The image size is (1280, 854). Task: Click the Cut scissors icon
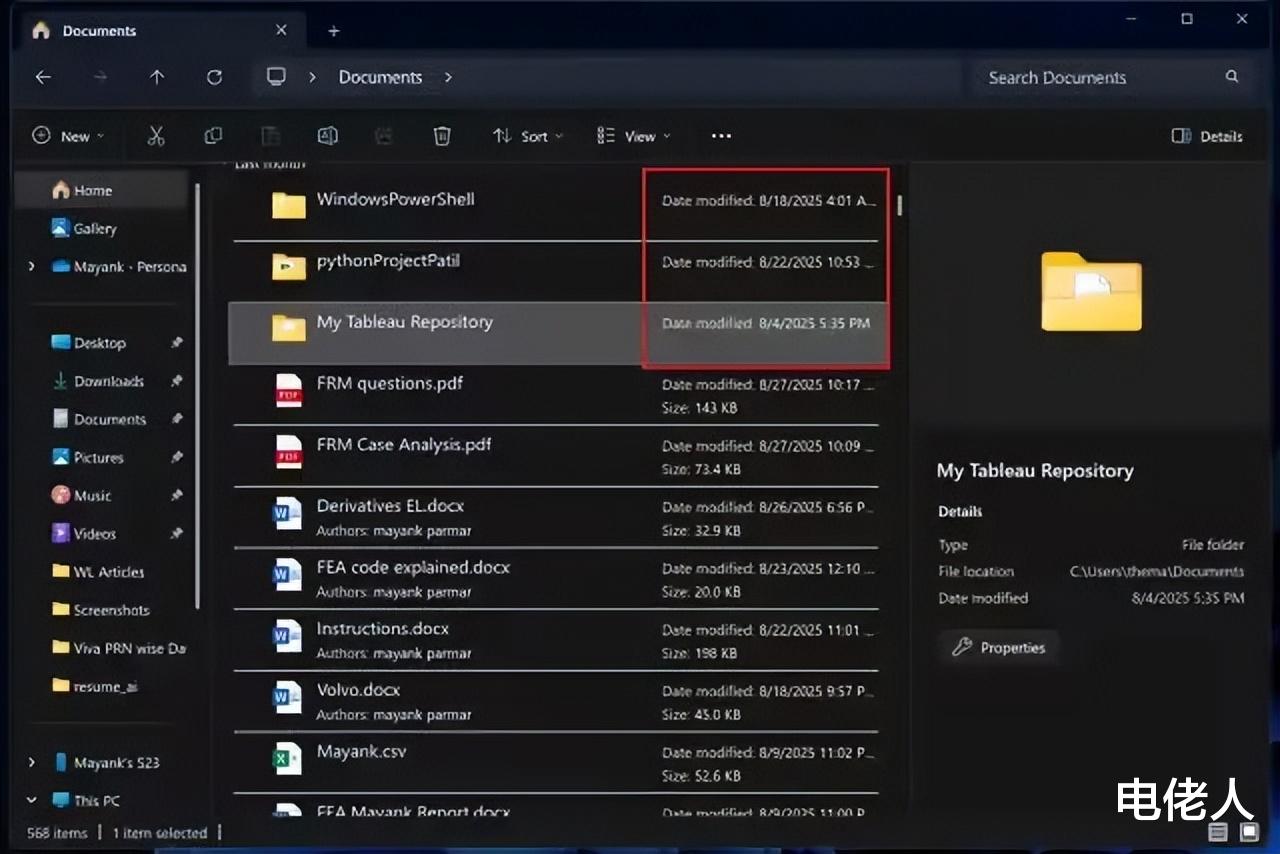[x=156, y=136]
